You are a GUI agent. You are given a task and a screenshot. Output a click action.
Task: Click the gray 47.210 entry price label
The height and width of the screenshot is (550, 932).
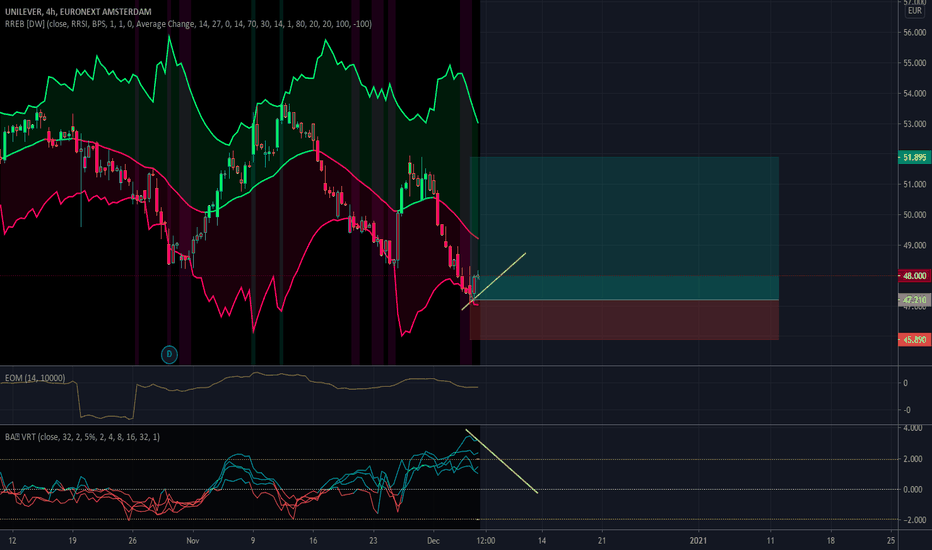click(x=915, y=300)
